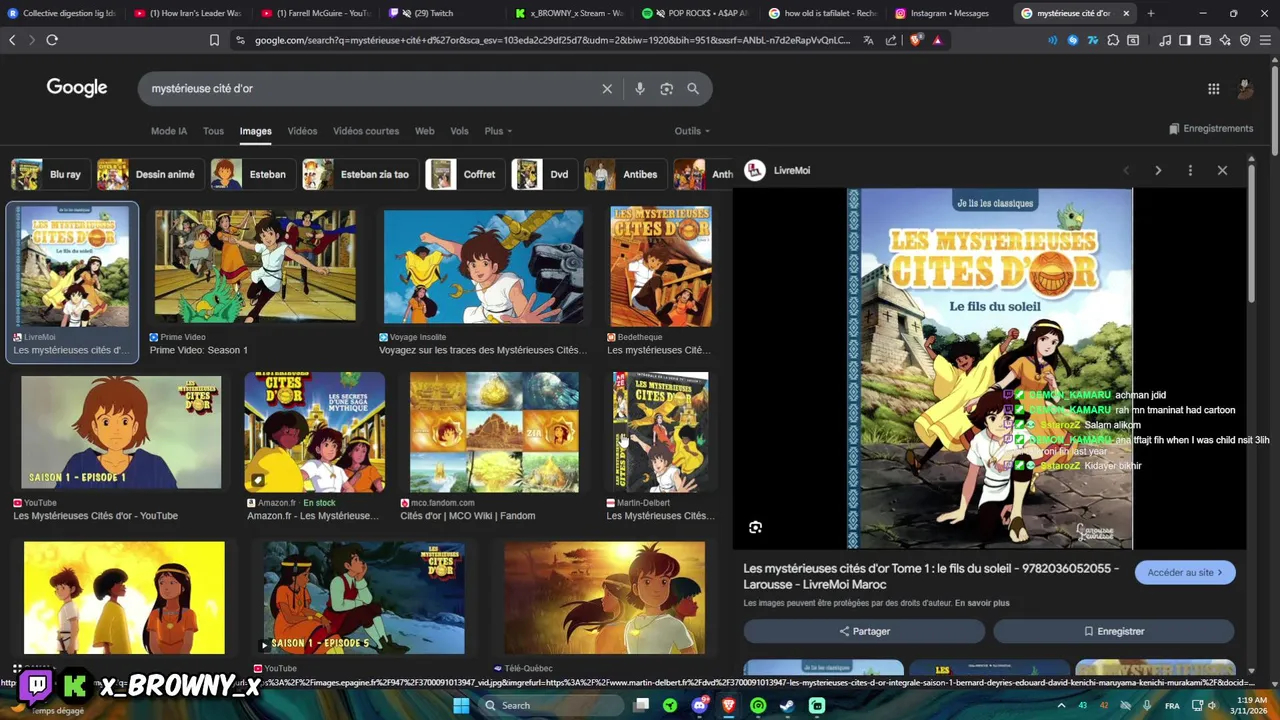This screenshot has width=1280, height=720.
Task: Open the taskbar Search box
Action: click(550, 705)
